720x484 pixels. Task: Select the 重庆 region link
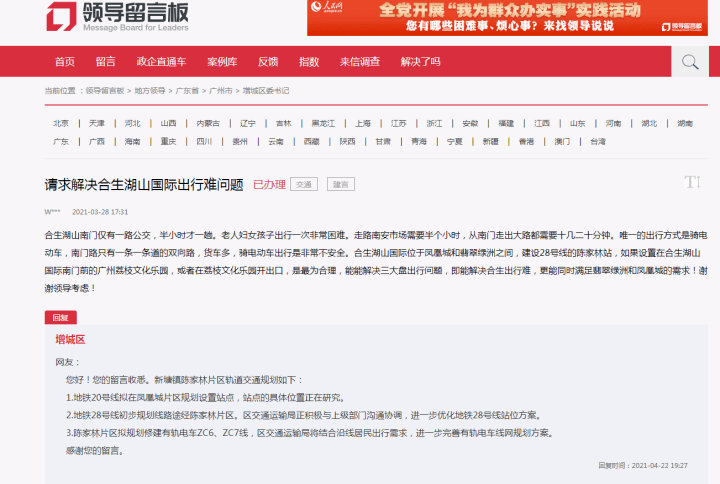coord(168,142)
